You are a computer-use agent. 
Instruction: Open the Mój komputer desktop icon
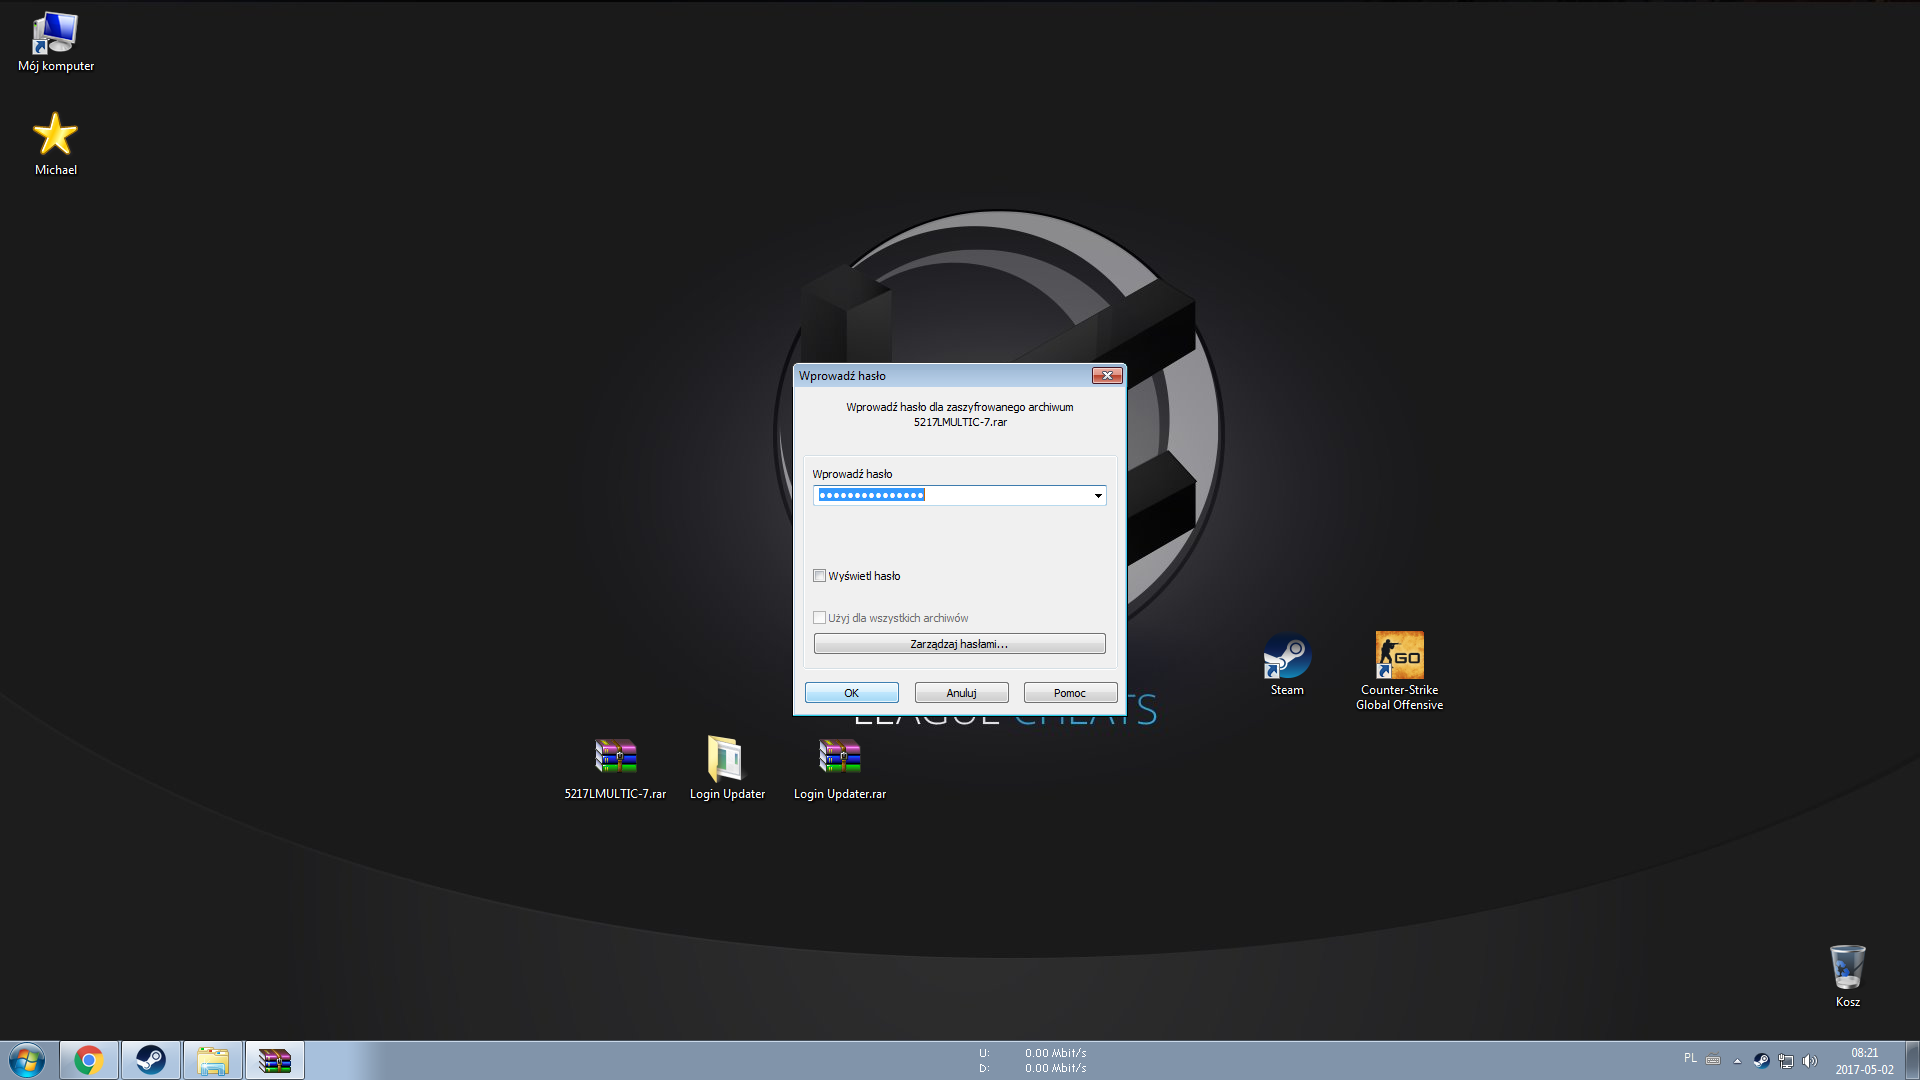coord(56,42)
